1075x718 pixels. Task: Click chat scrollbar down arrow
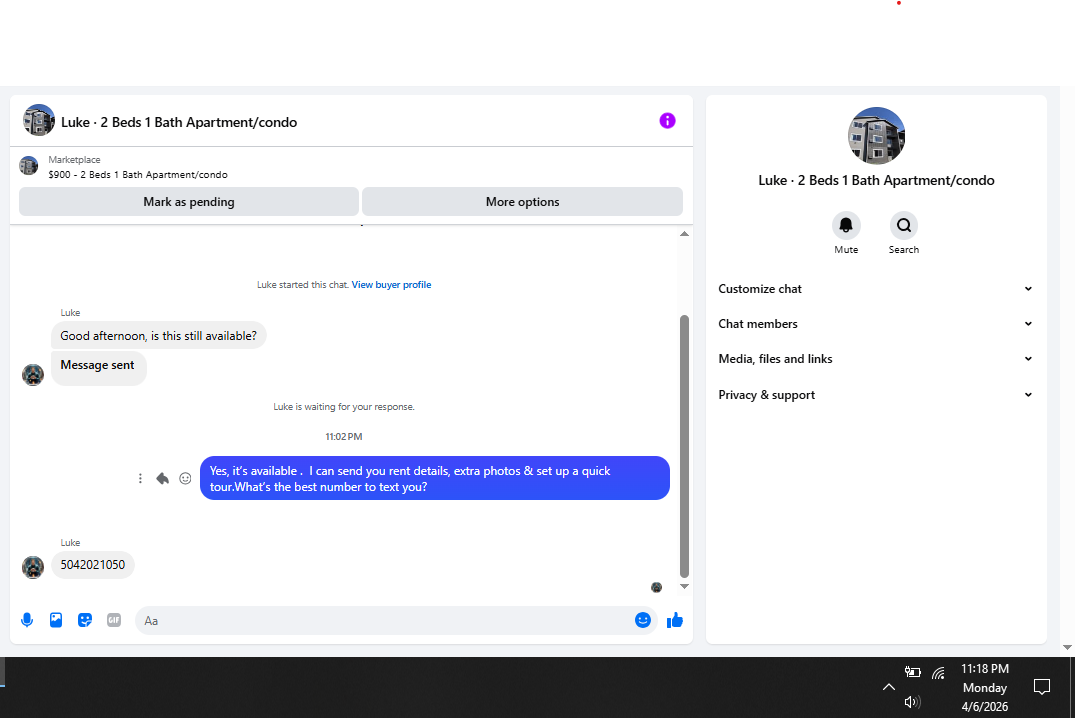pyautogui.click(x=684, y=586)
